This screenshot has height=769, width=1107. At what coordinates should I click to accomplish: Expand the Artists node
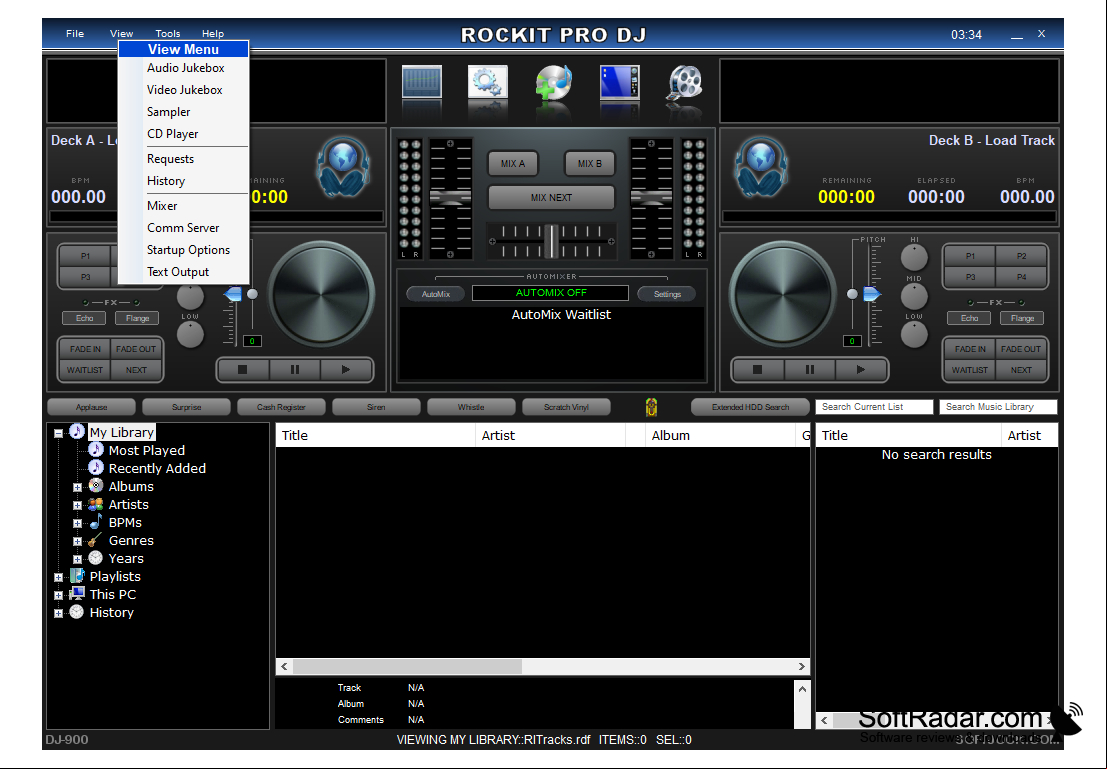[x=78, y=506]
